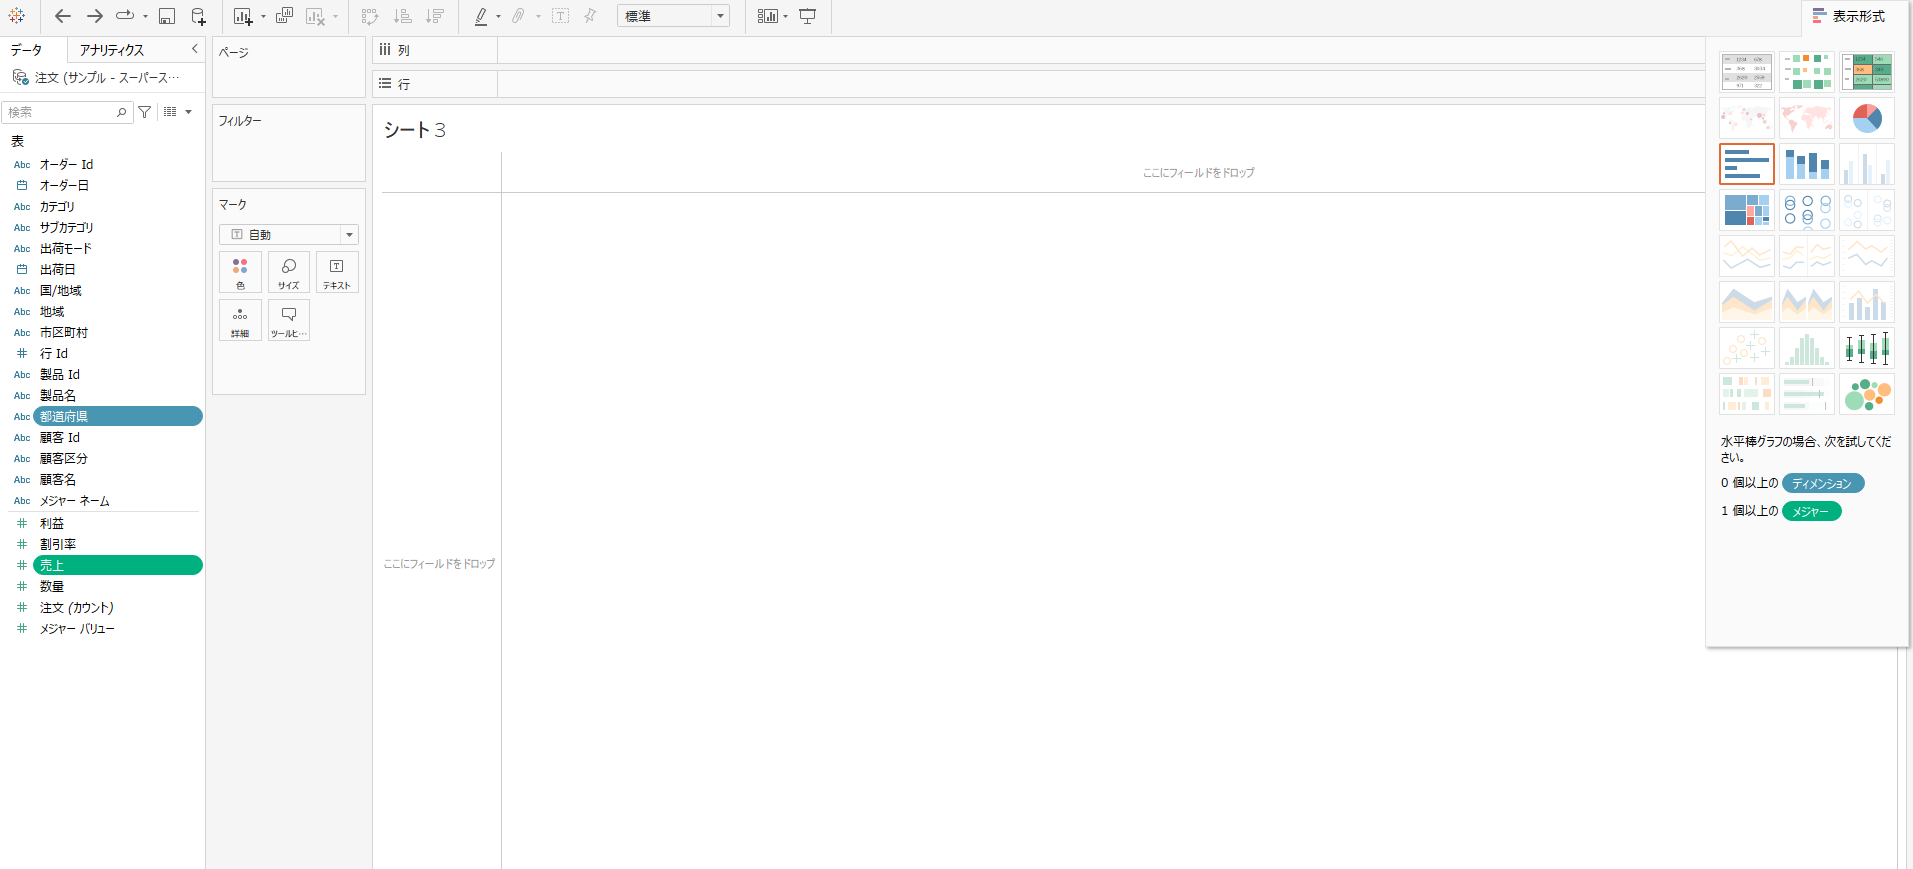
Task: Select the box-and-whisker plot type
Action: coord(1867,348)
